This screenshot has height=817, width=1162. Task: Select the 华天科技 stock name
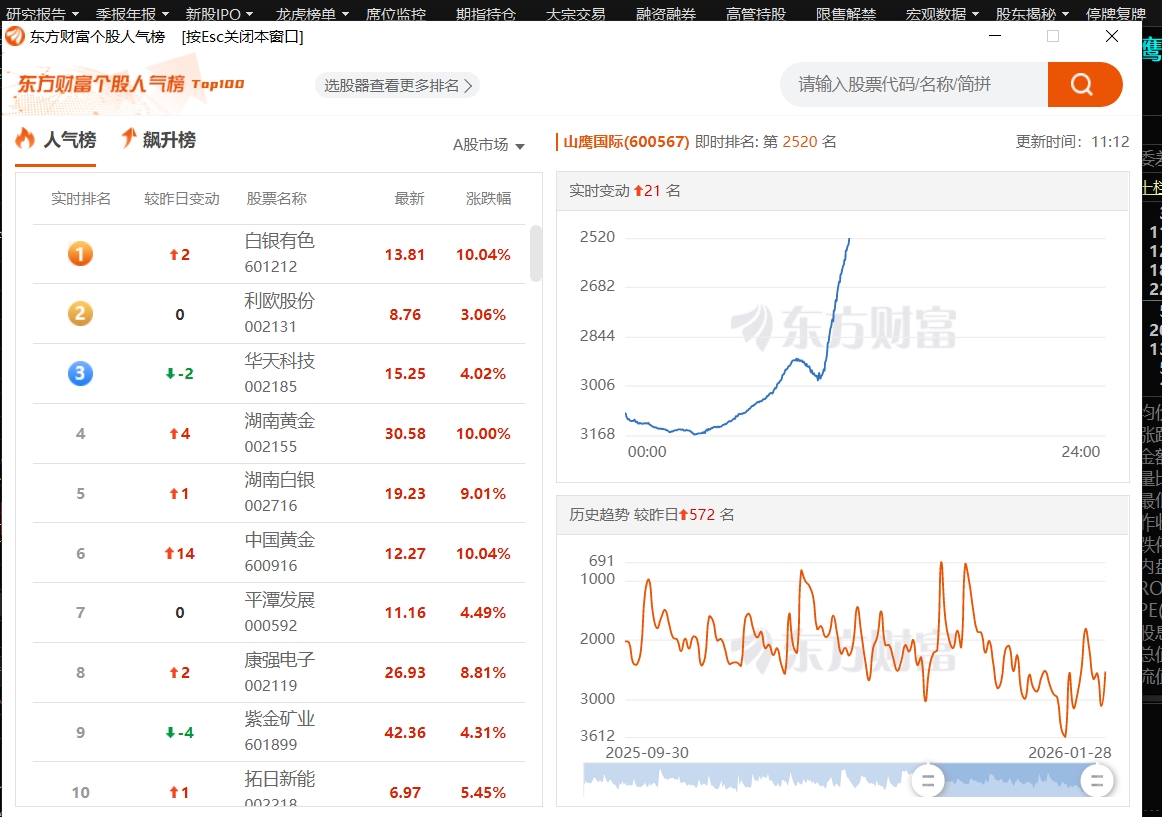pyautogui.click(x=279, y=361)
